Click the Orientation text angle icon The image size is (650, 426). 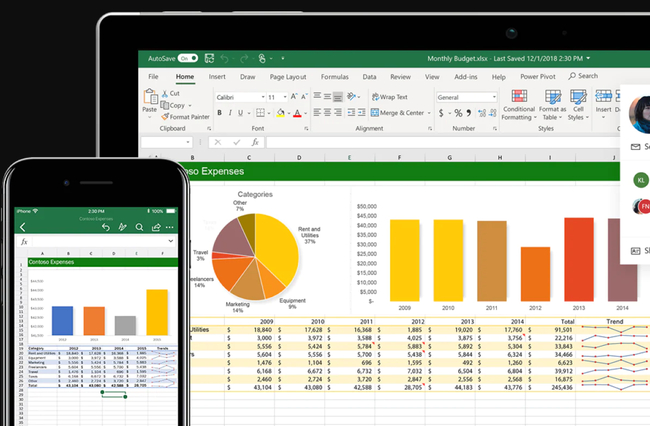[x=352, y=97]
